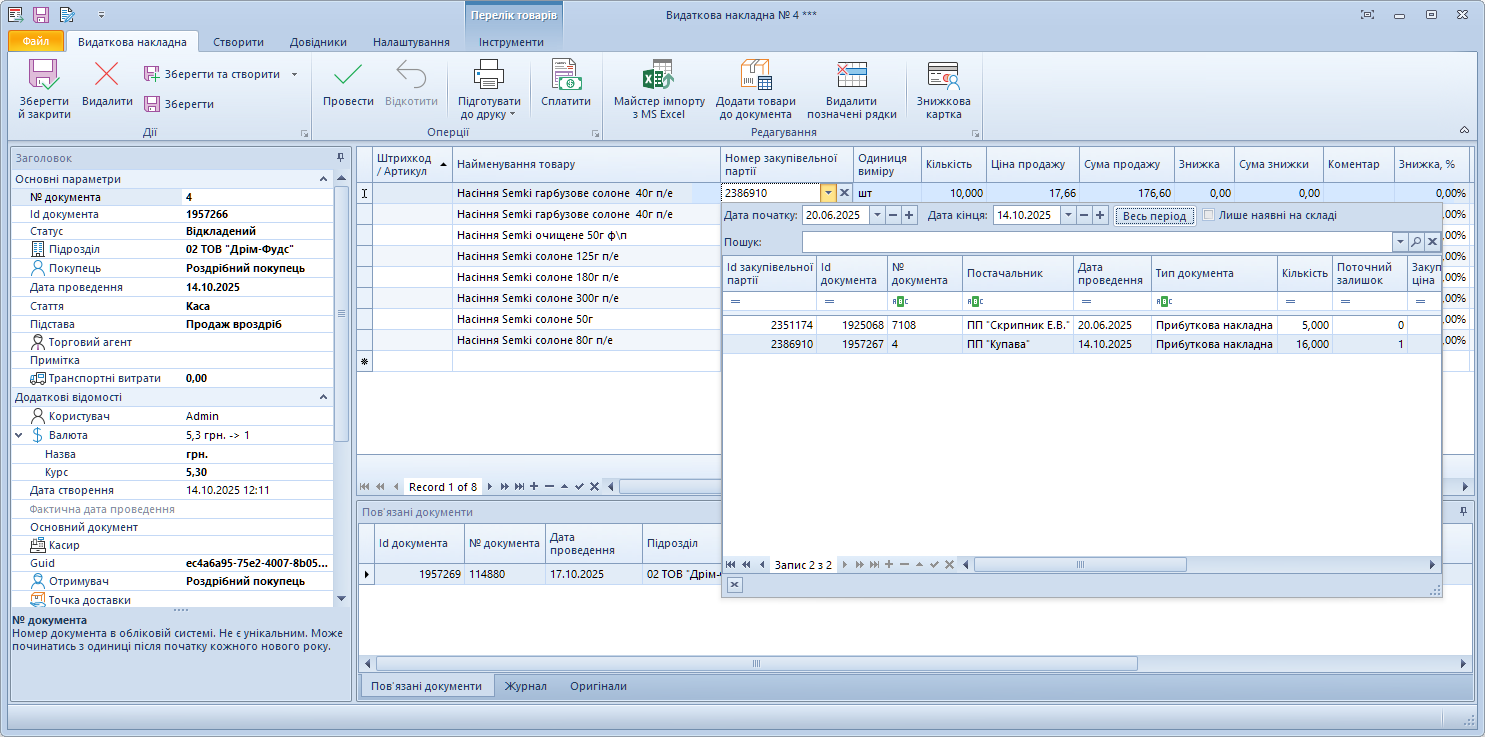This screenshot has height=737, width=1485.
Task: Collapse the Основні параметри section
Action: pos(323,179)
